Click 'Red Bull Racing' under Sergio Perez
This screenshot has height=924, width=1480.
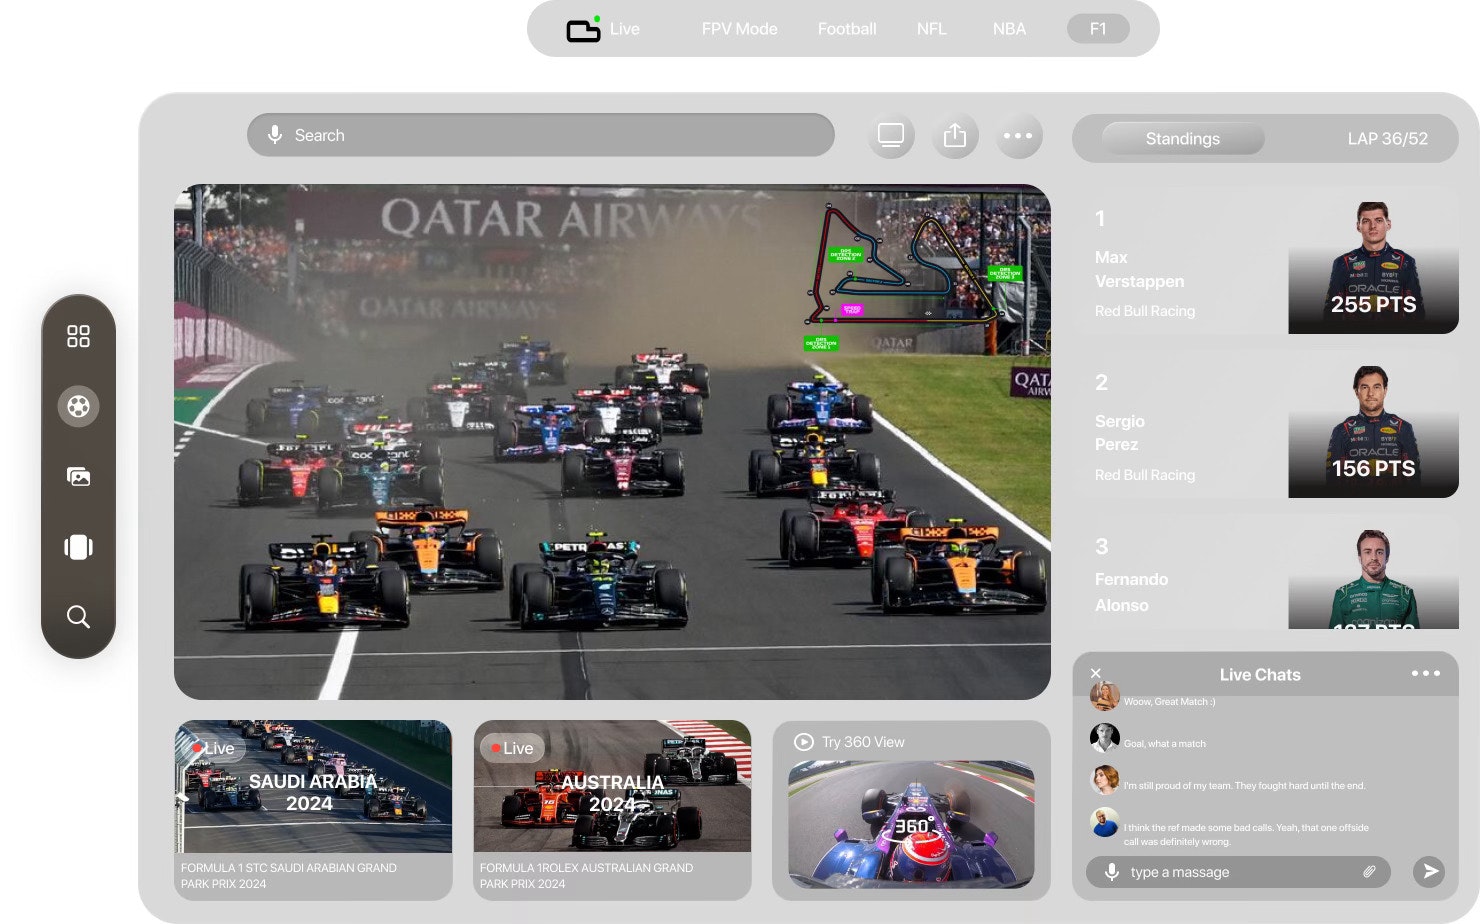tap(1145, 475)
